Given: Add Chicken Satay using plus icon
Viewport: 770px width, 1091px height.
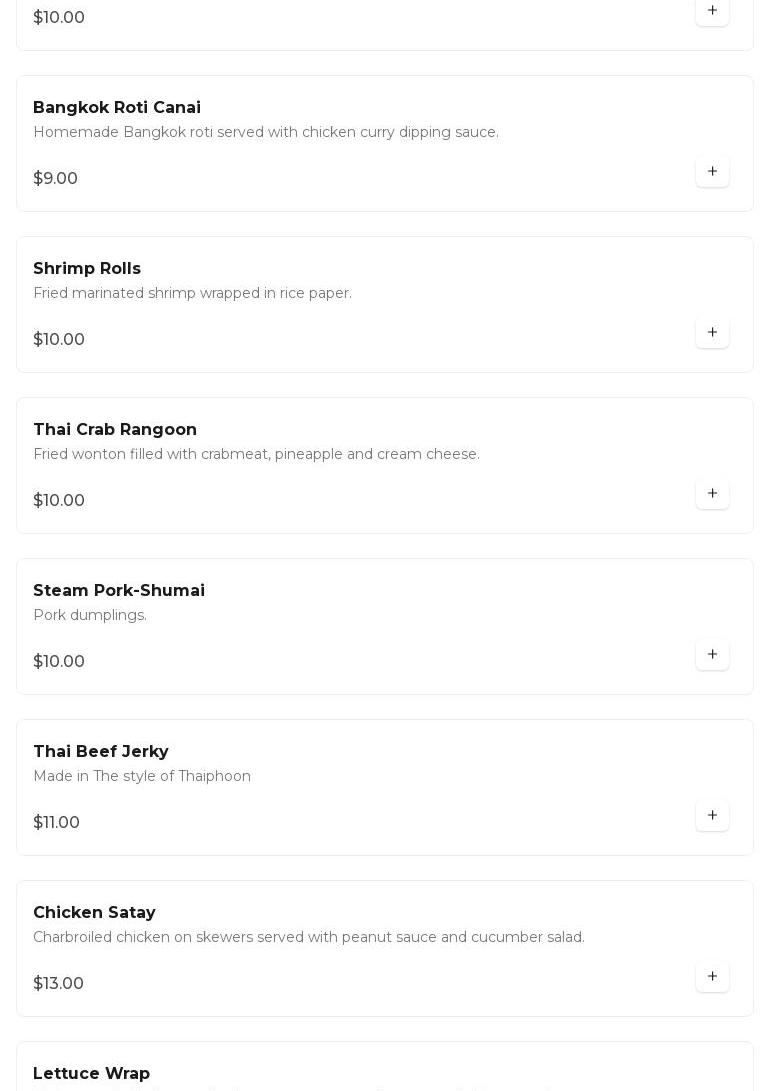Looking at the screenshot, I should (712, 976).
